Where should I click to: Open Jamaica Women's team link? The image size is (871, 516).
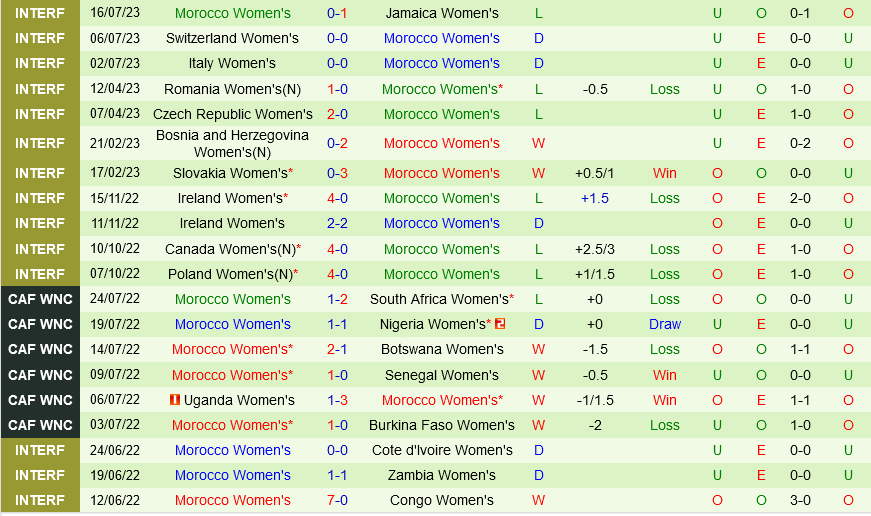[x=442, y=13]
